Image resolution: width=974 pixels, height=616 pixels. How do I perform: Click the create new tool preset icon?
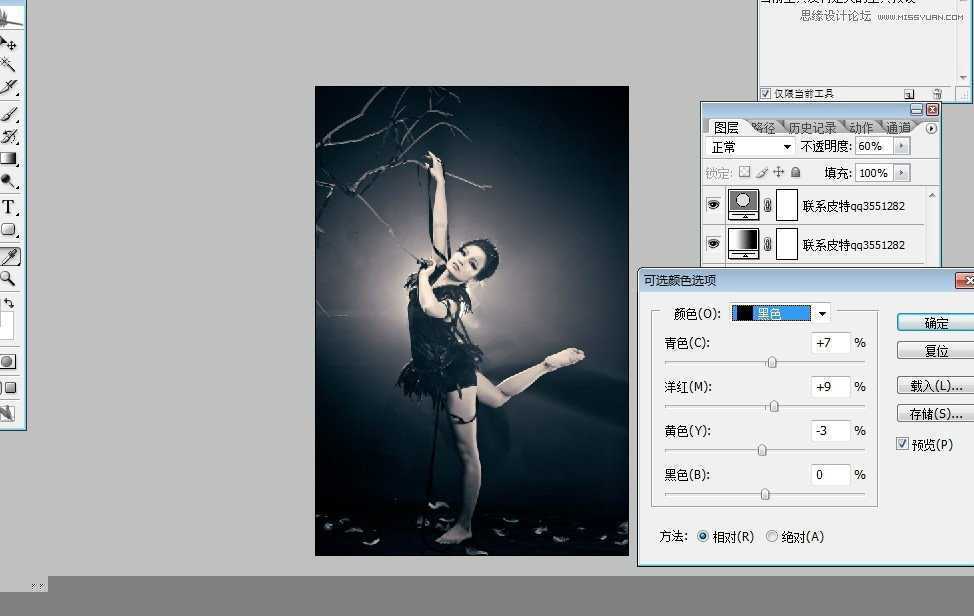[x=909, y=94]
